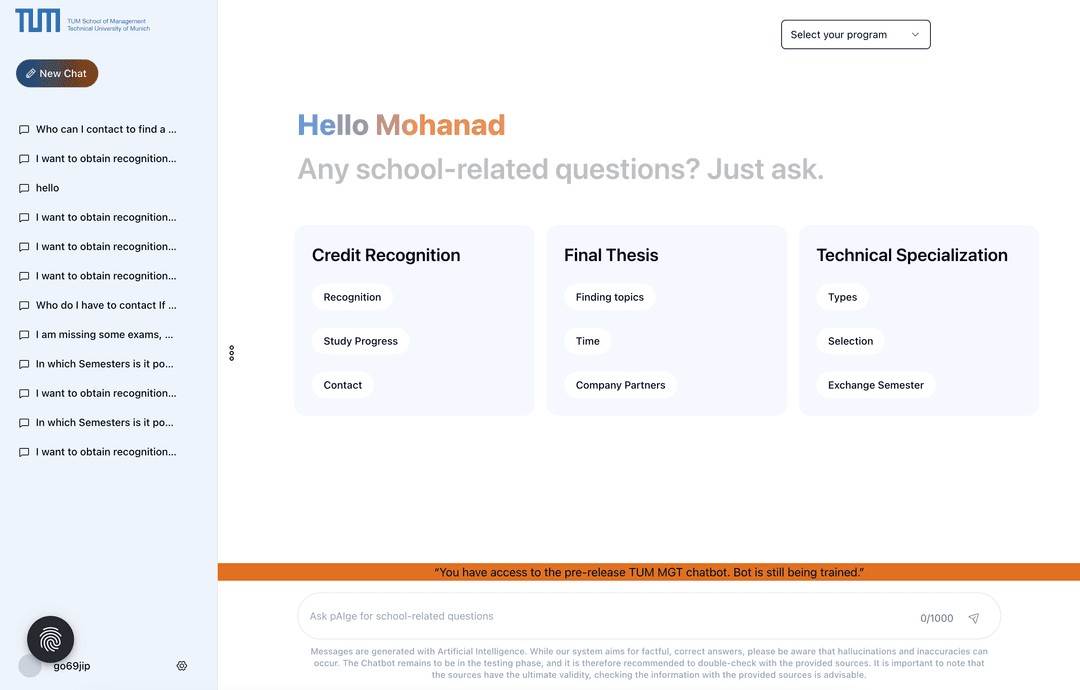This screenshot has width=1080, height=690.
Task: Click chat icon beside 'hello' conversation
Action: pos(24,188)
